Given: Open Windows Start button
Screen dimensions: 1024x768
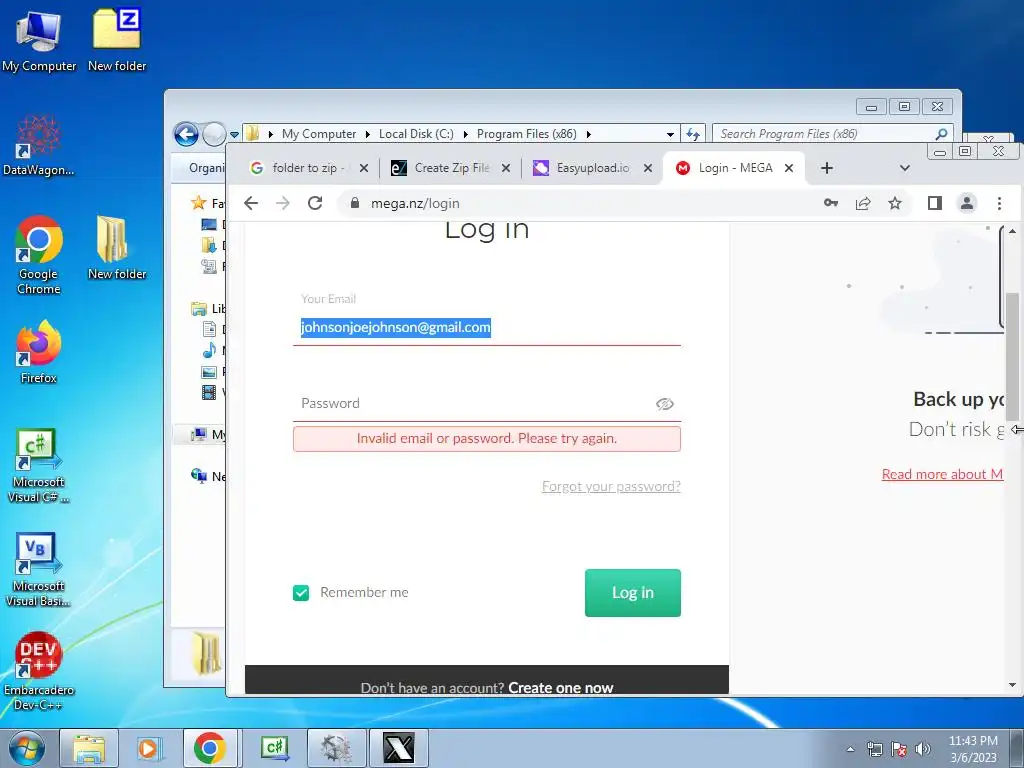Looking at the screenshot, I should click(26, 748).
